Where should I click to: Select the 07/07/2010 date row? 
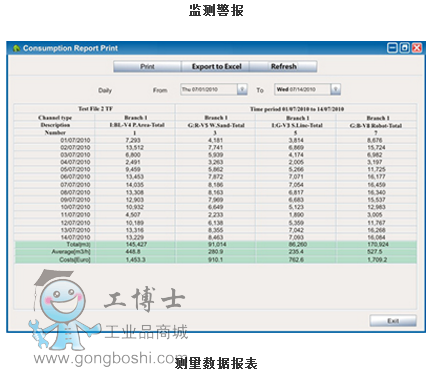[215, 185]
